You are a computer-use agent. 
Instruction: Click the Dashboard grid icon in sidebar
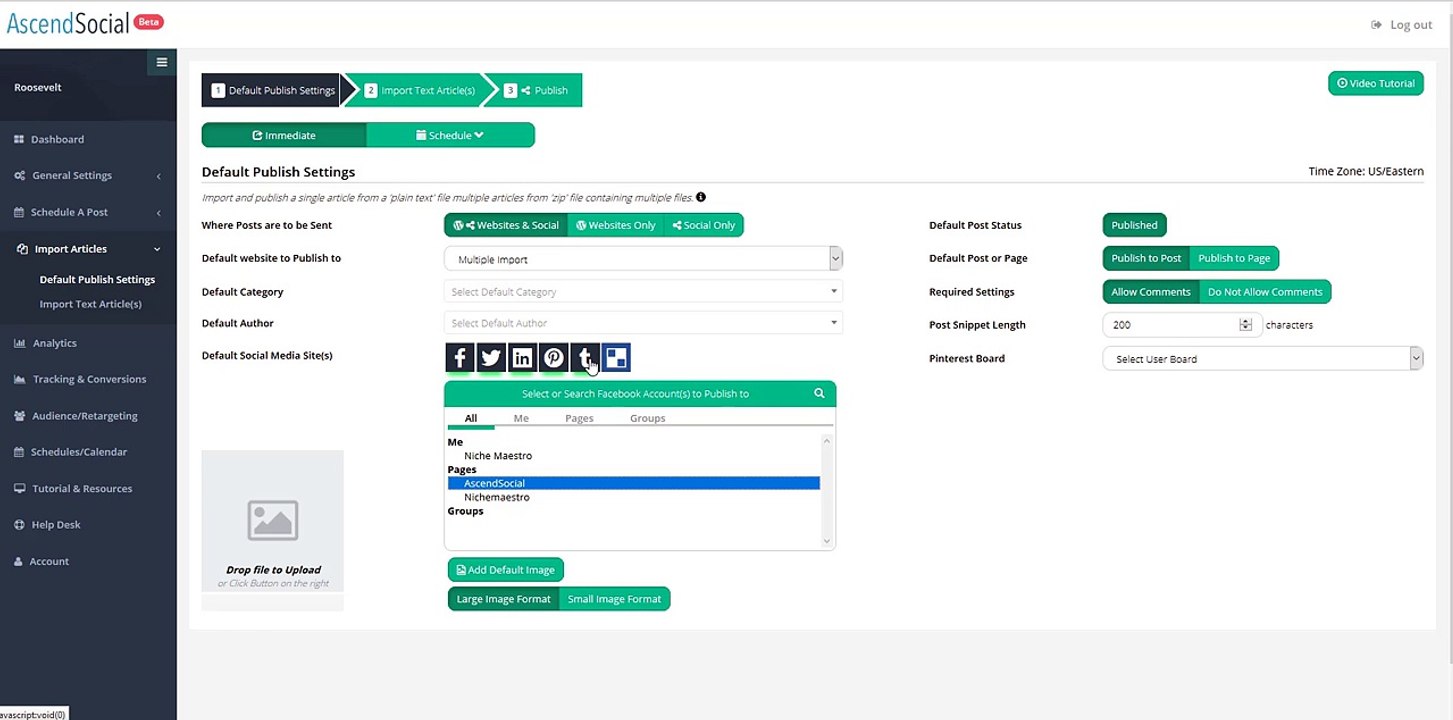pos(19,139)
